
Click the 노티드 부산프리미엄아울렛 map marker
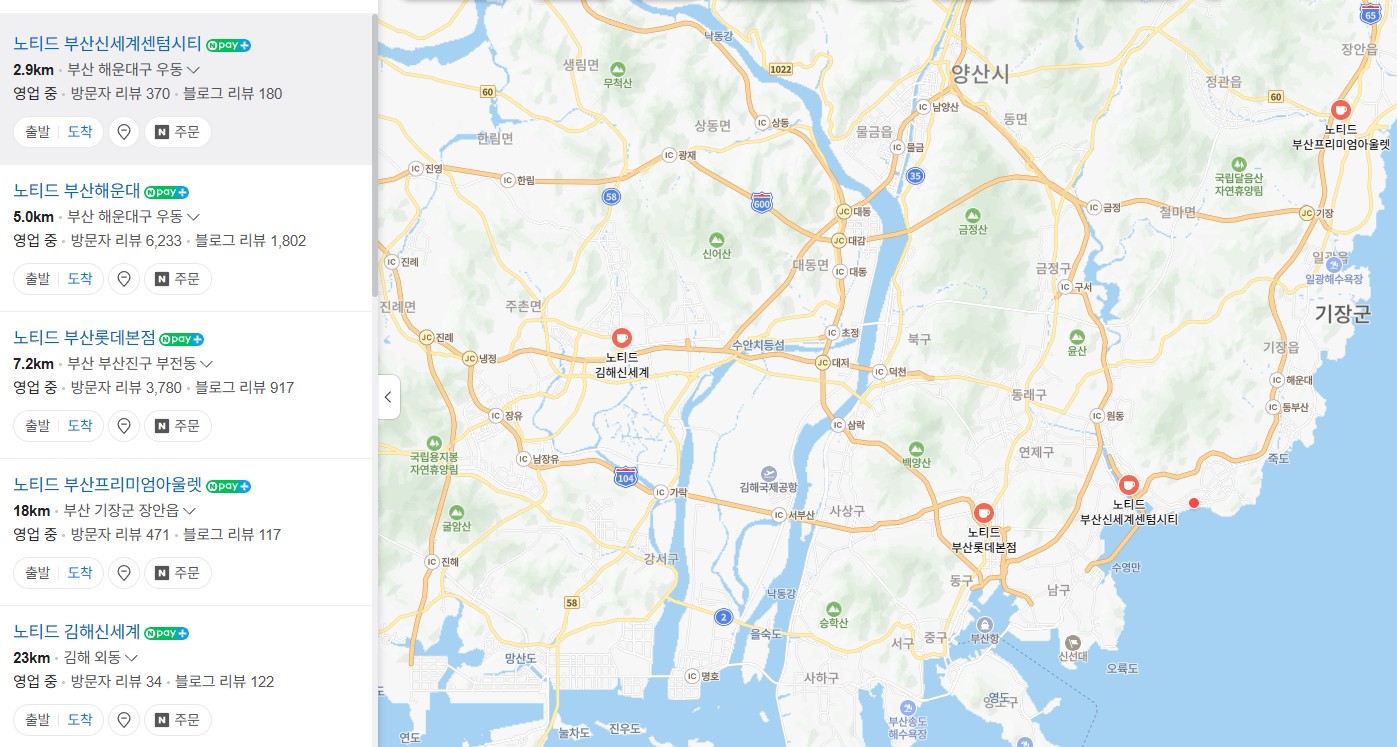point(1341,110)
